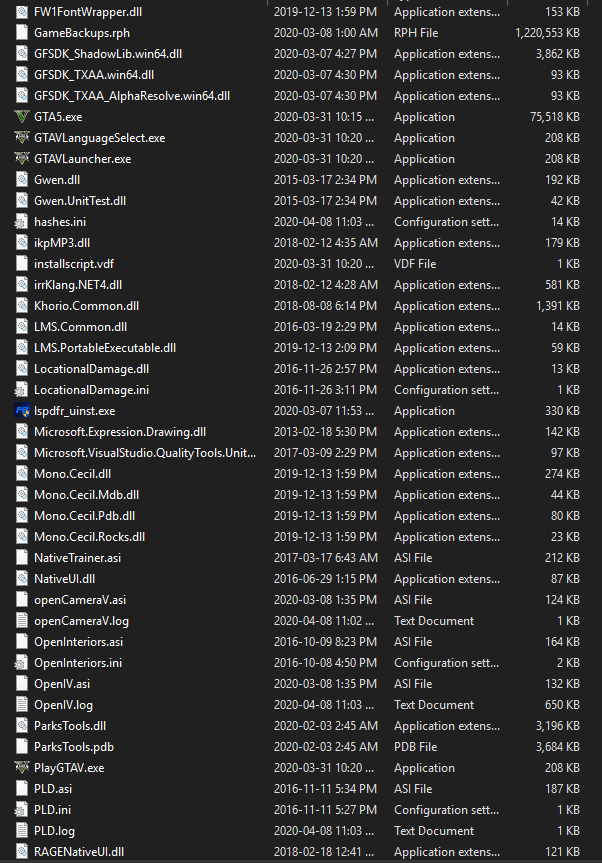
Task: Select the Microsoft.VisualStudio.QualityTools.Unit... file
Action: [x=145, y=453]
